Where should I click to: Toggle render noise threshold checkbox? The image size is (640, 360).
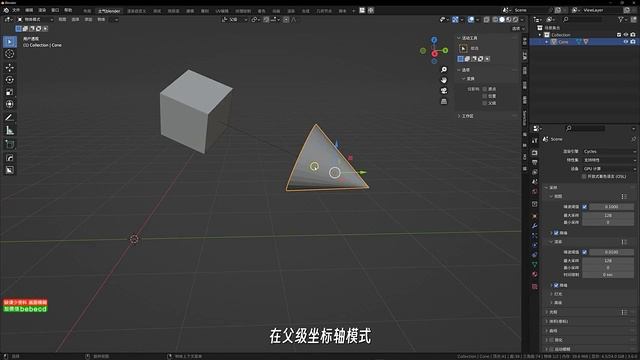pos(584,252)
